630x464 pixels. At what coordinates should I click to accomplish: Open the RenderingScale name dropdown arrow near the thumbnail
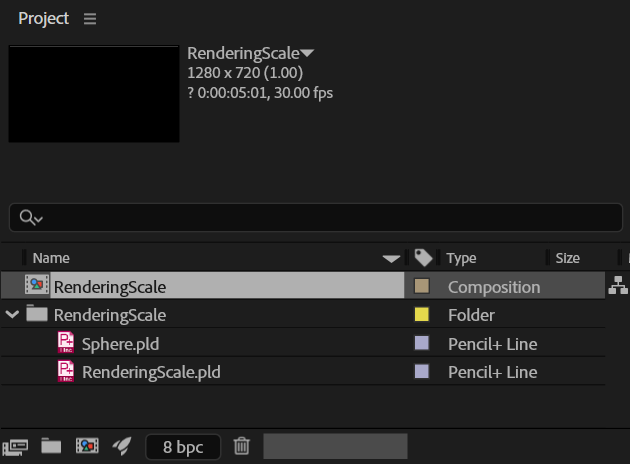(x=307, y=53)
